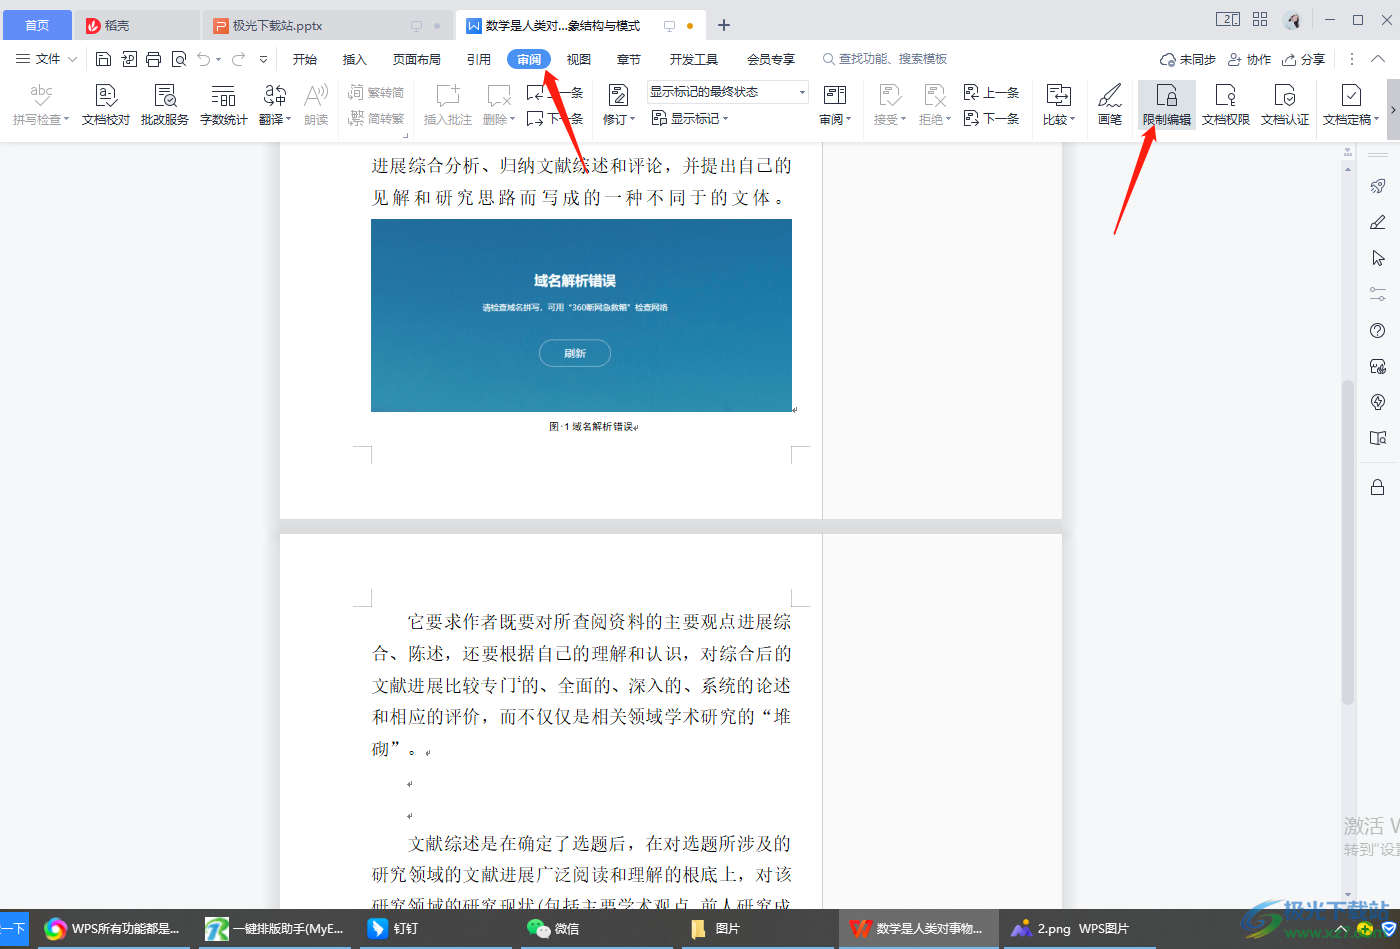The image size is (1400, 949).
Task: Switch to the 开始 ribbon tab
Action: pos(305,59)
